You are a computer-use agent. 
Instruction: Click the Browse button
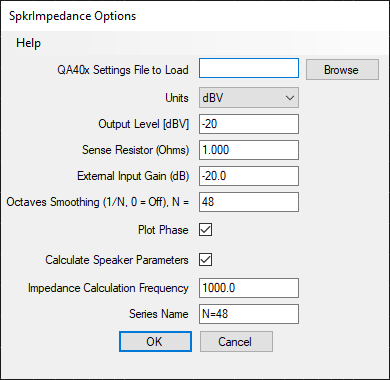[342, 70]
